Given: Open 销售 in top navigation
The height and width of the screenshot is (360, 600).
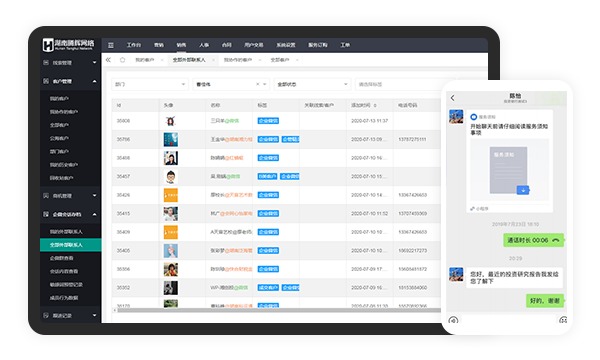Looking at the screenshot, I should (181, 45).
